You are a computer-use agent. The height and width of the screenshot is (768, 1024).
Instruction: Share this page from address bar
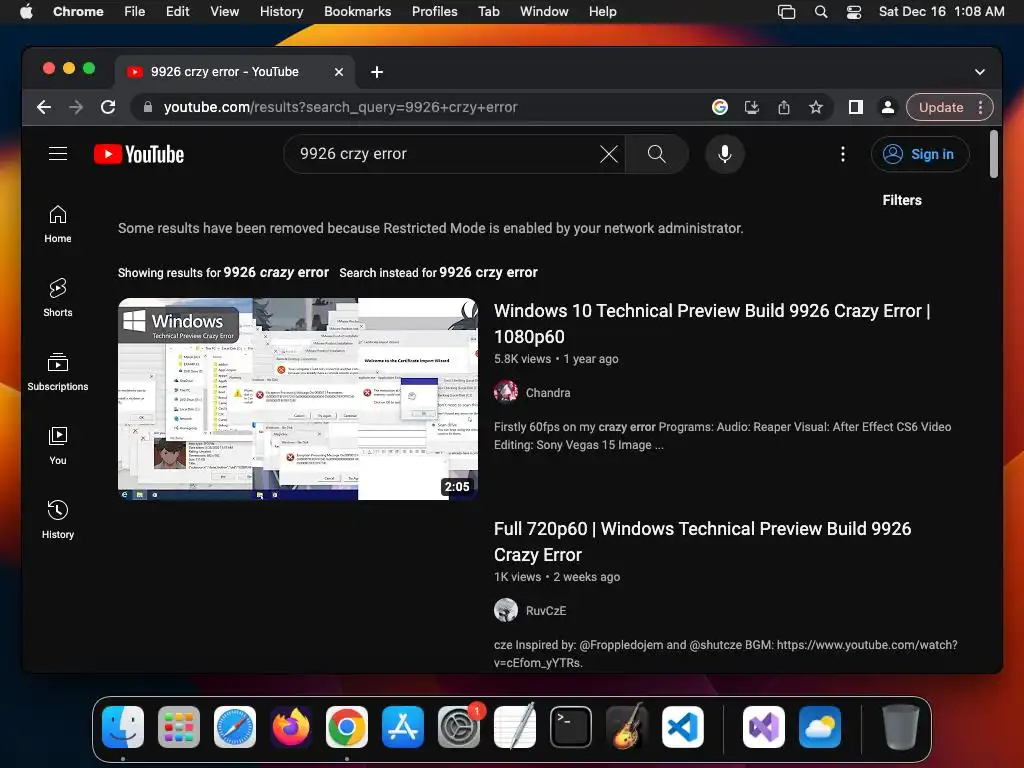click(784, 107)
